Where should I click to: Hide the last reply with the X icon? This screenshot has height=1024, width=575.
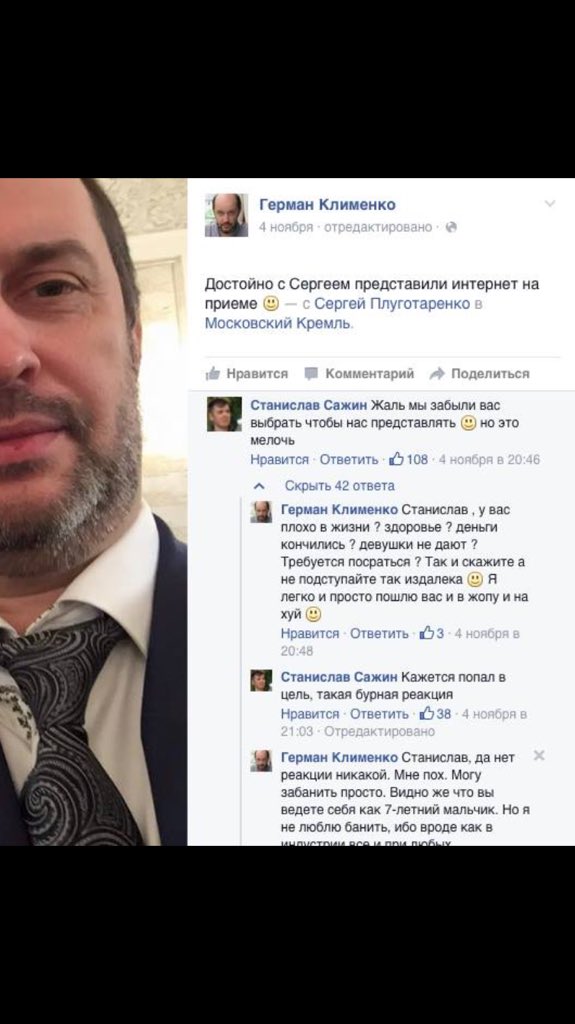tap(538, 756)
